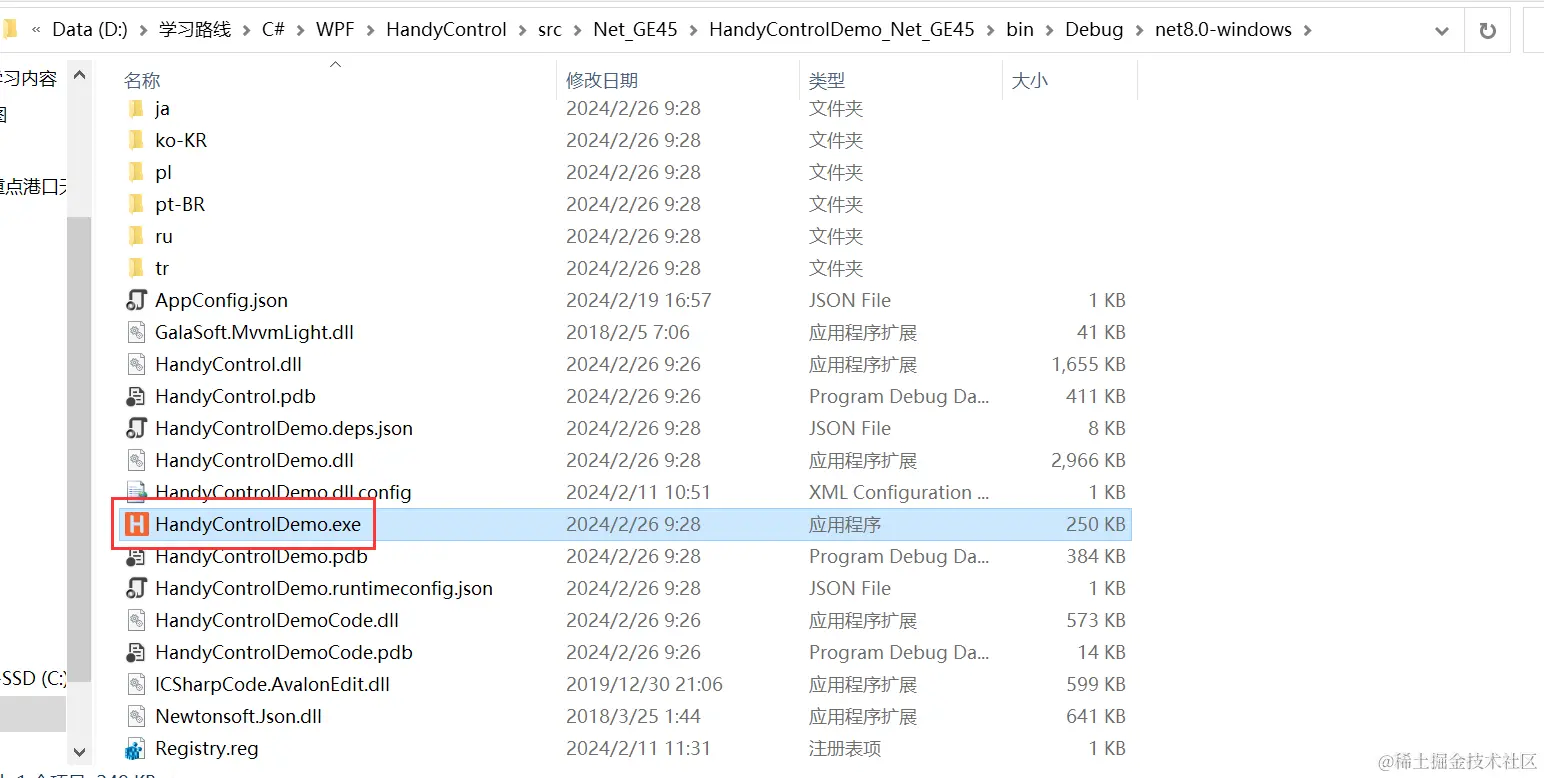Screen dimensions: 1544x778
Task: Click the HandyControlDemo.dll file icon
Action: coord(137,460)
